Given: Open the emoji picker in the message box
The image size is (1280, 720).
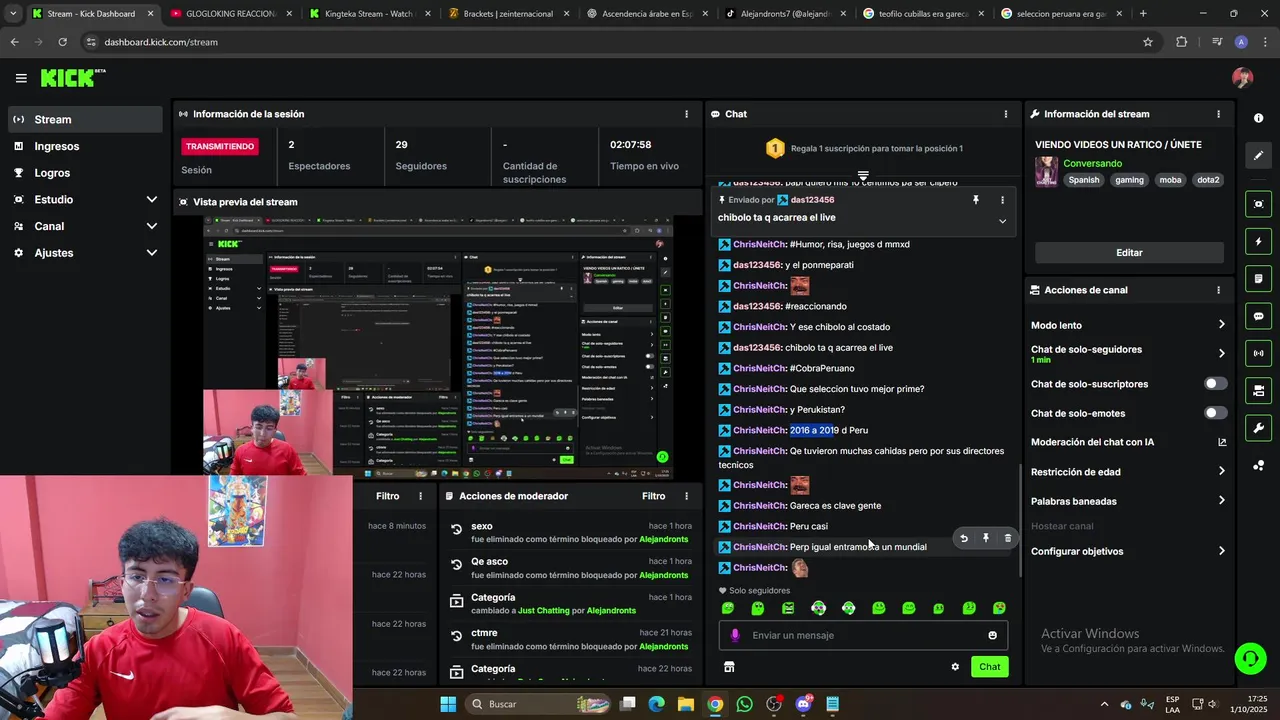Looking at the screenshot, I should [992, 635].
